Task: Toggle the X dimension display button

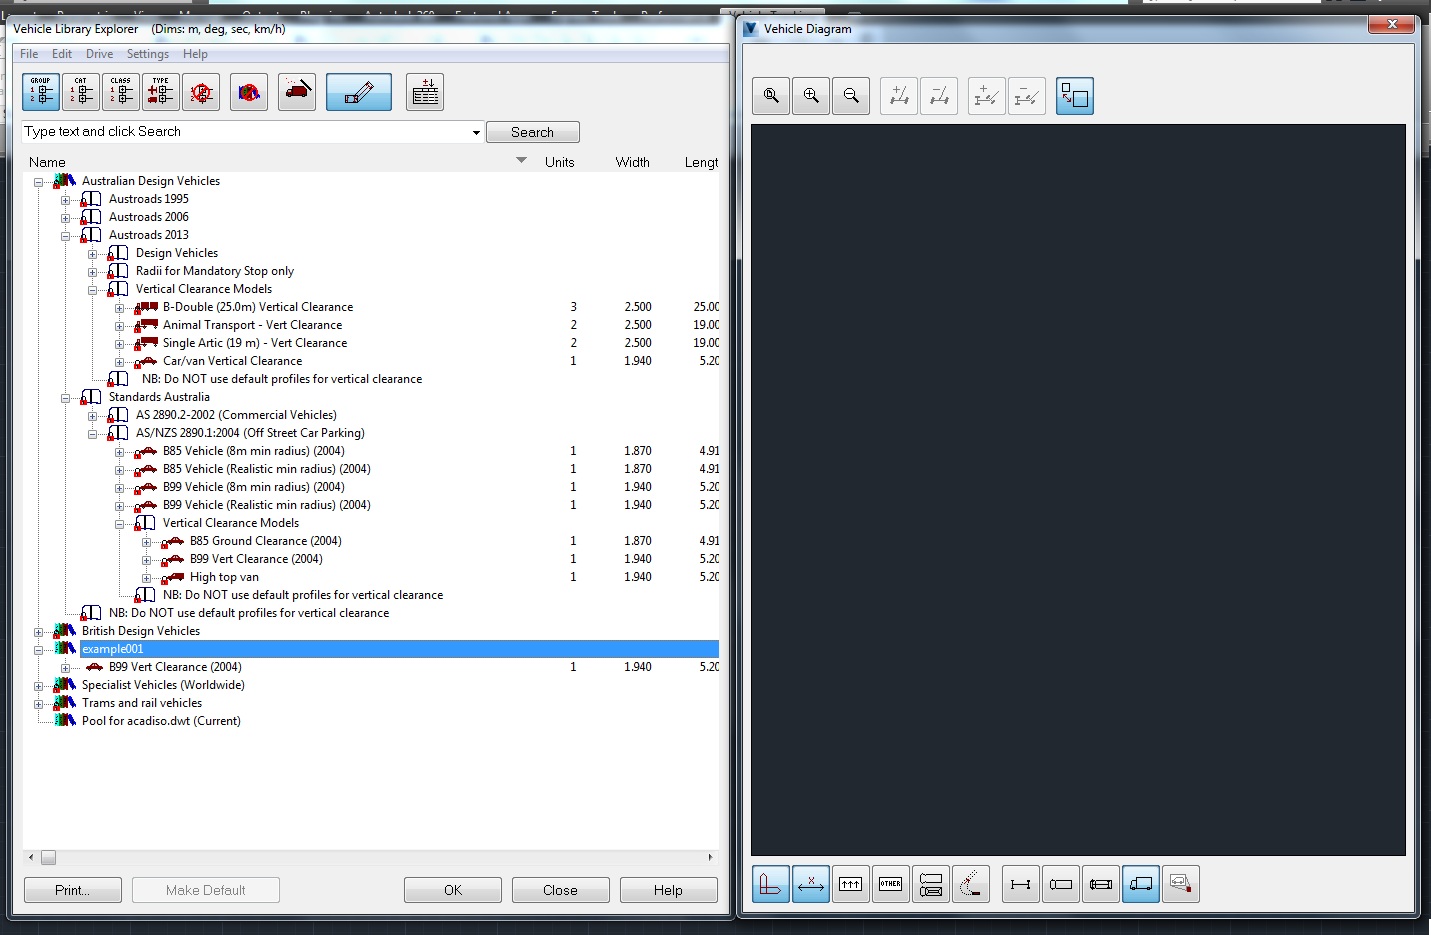Action: (x=810, y=884)
